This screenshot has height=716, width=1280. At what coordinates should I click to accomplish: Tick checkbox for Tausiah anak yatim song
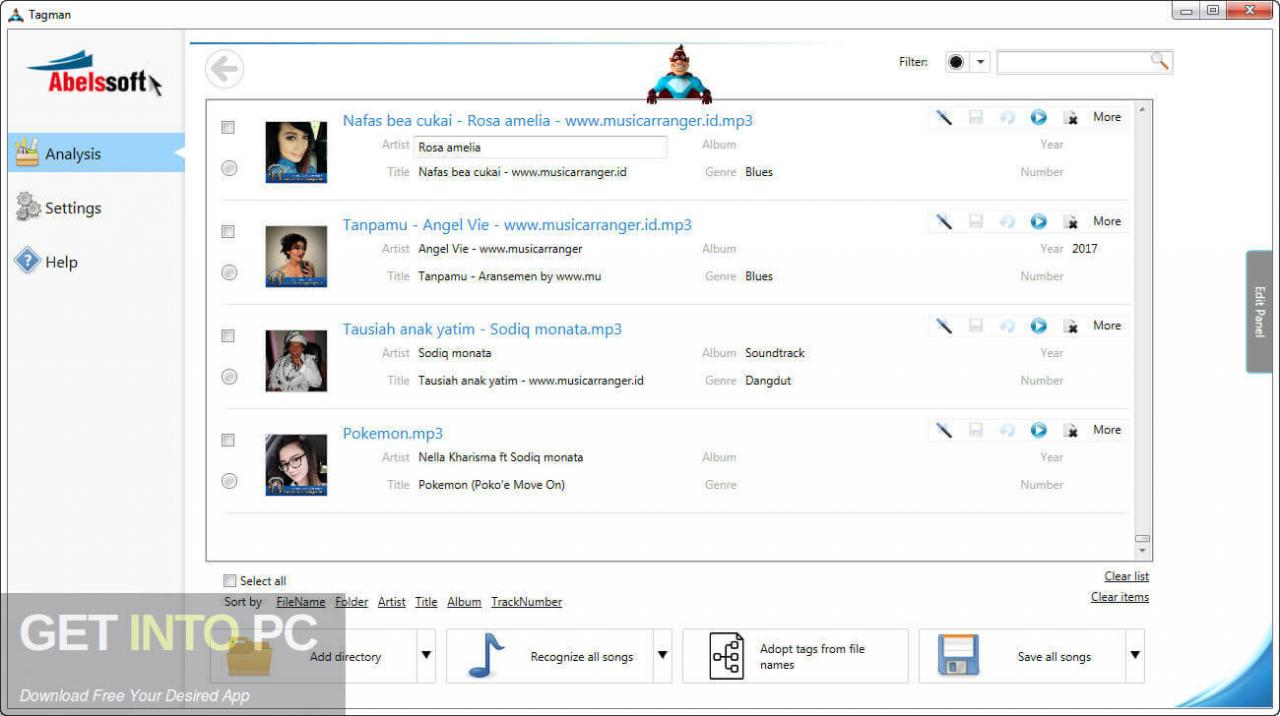(228, 335)
